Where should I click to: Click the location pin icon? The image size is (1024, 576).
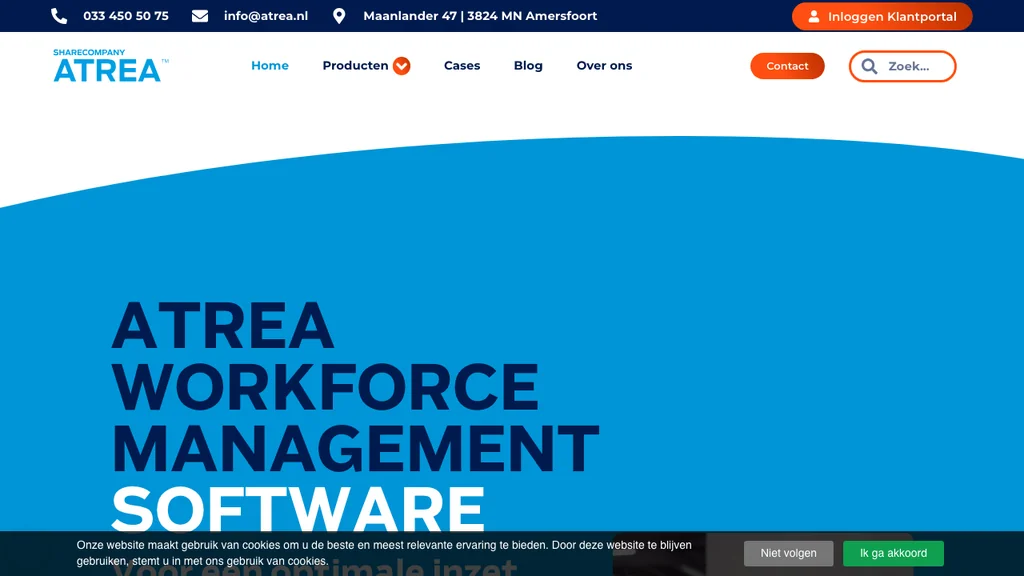[338, 16]
